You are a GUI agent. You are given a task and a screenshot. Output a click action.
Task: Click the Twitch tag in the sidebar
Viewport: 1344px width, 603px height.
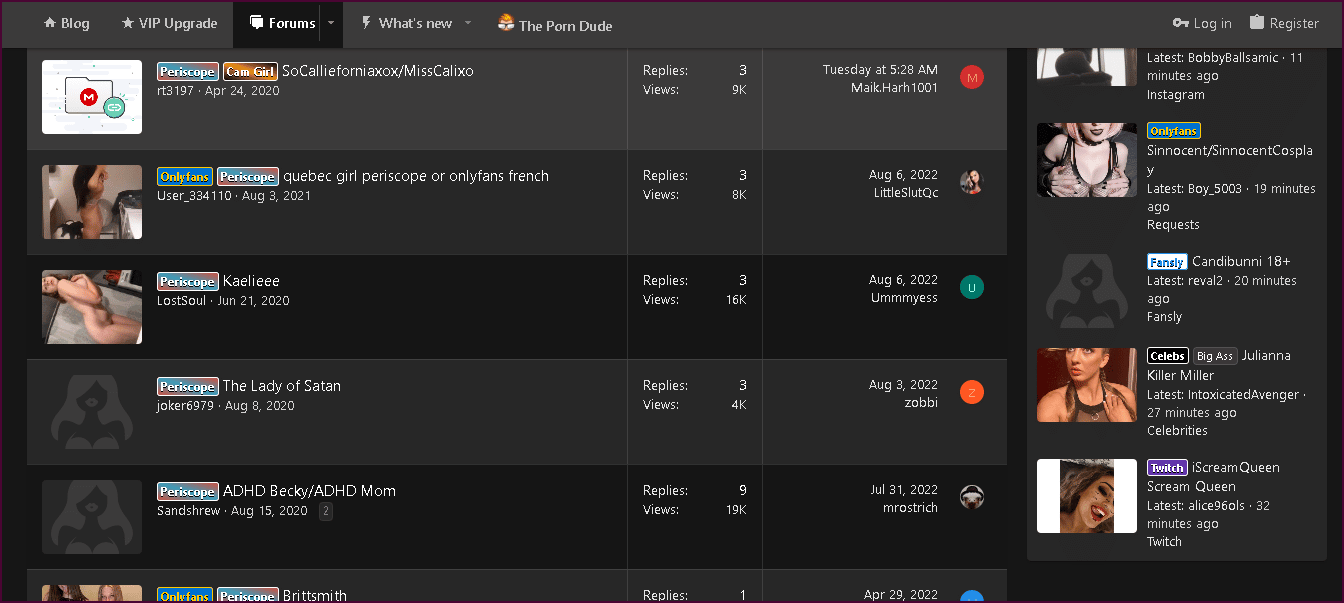pyautogui.click(x=1167, y=468)
